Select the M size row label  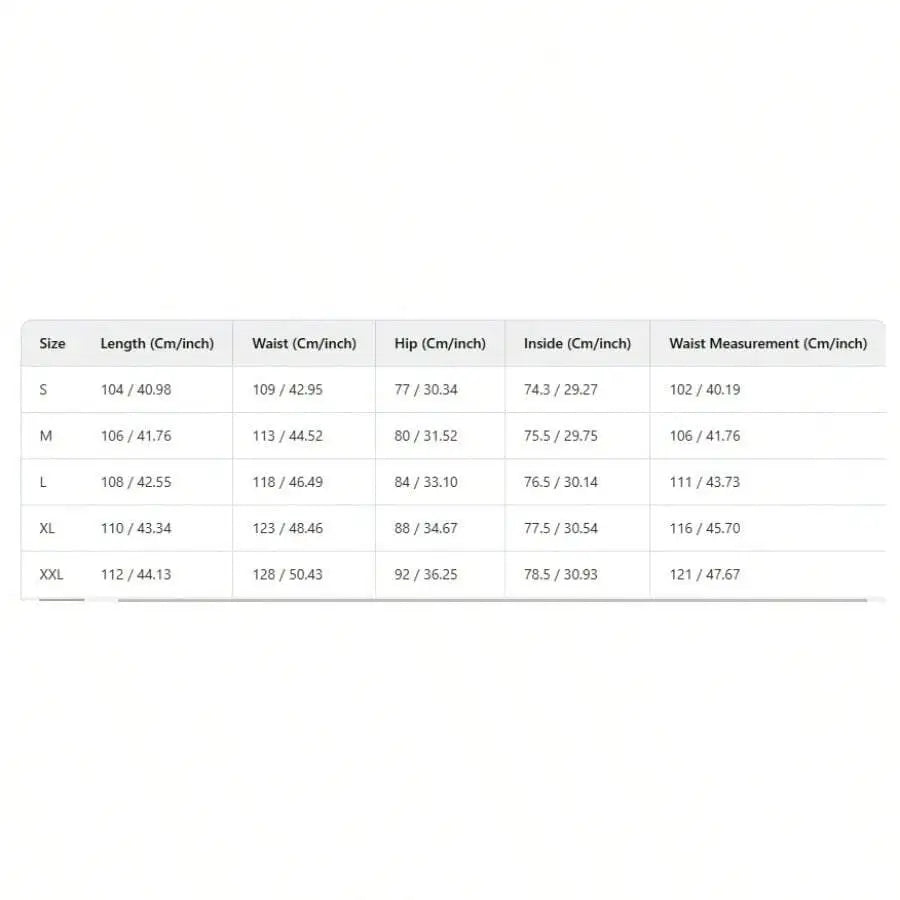click(x=46, y=436)
